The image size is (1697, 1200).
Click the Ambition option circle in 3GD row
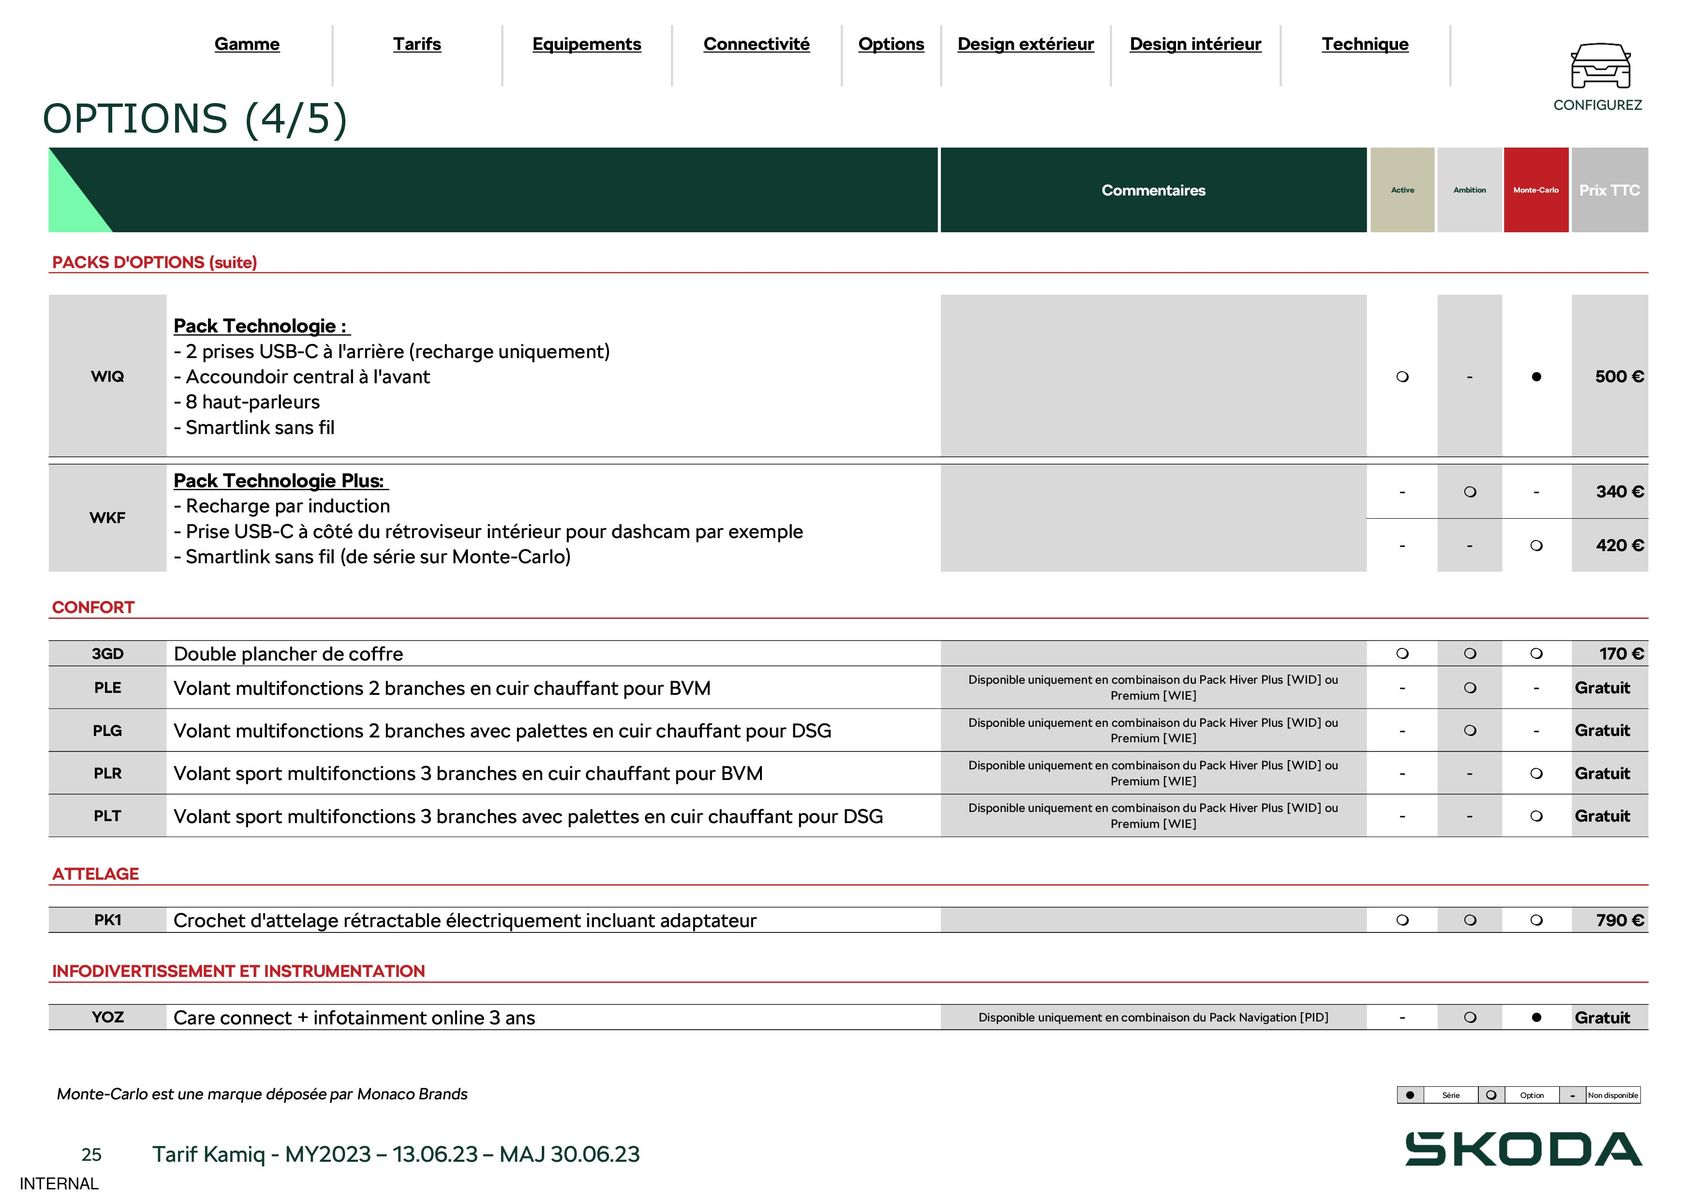(x=1469, y=654)
